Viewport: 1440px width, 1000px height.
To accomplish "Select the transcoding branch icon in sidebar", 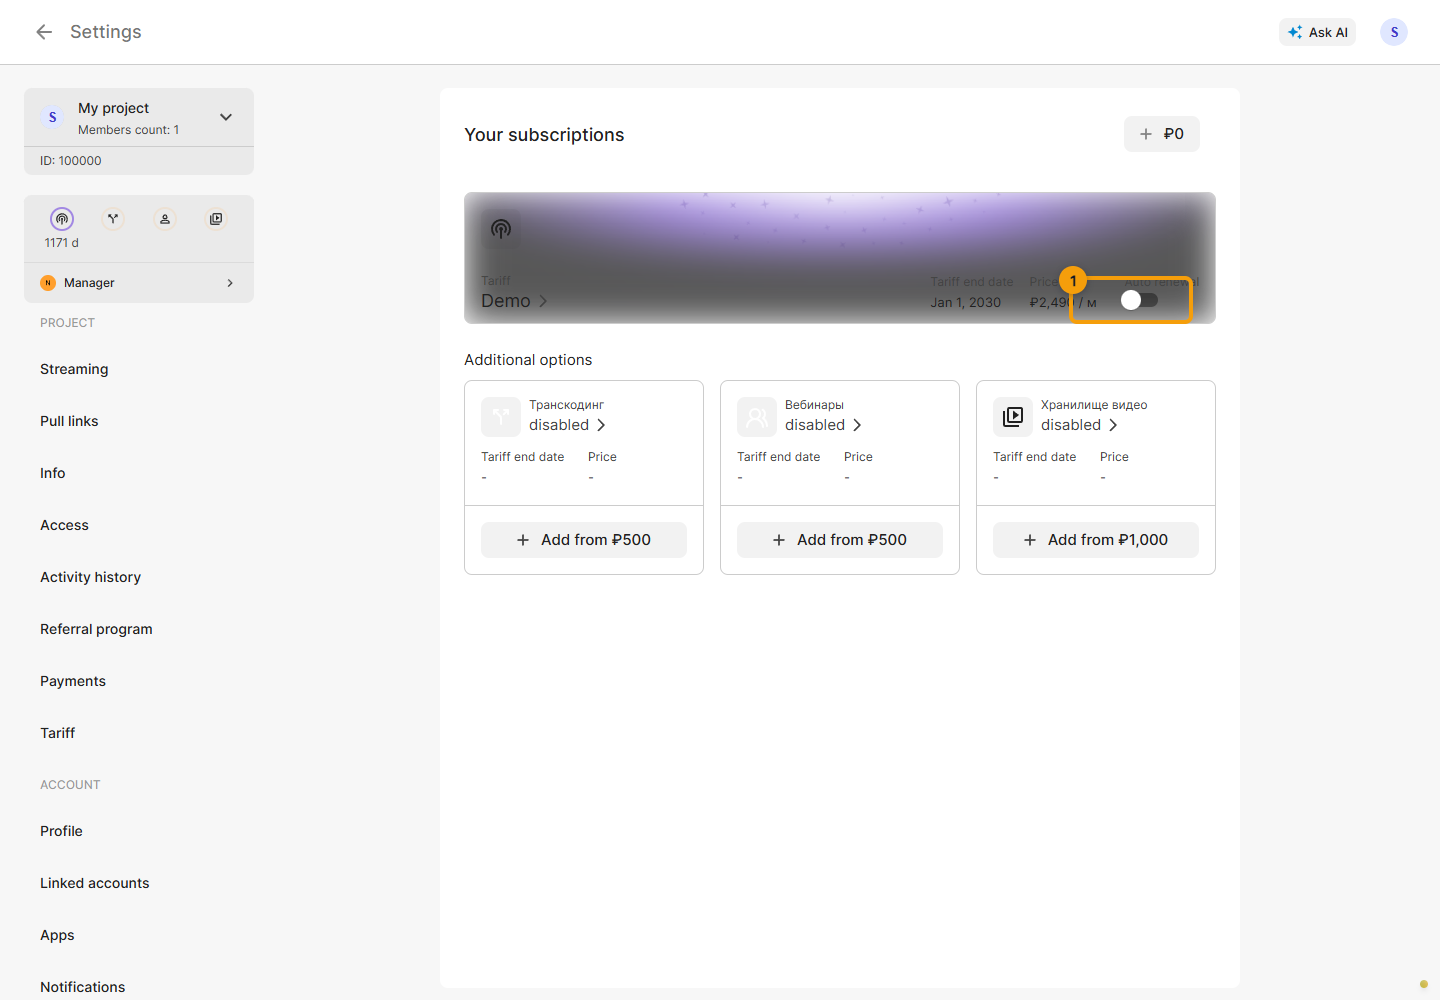I will (113, 219).
